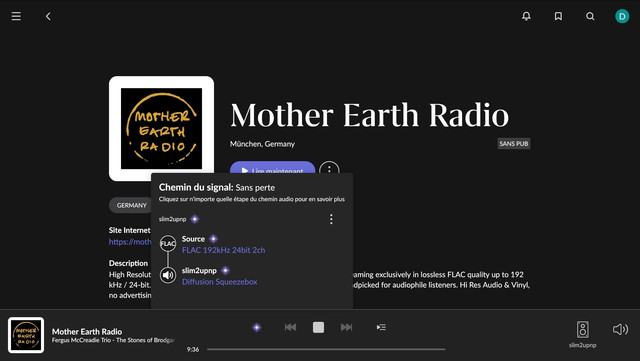Open notifications bell
The image size is (640, 361).
(527, 16)
